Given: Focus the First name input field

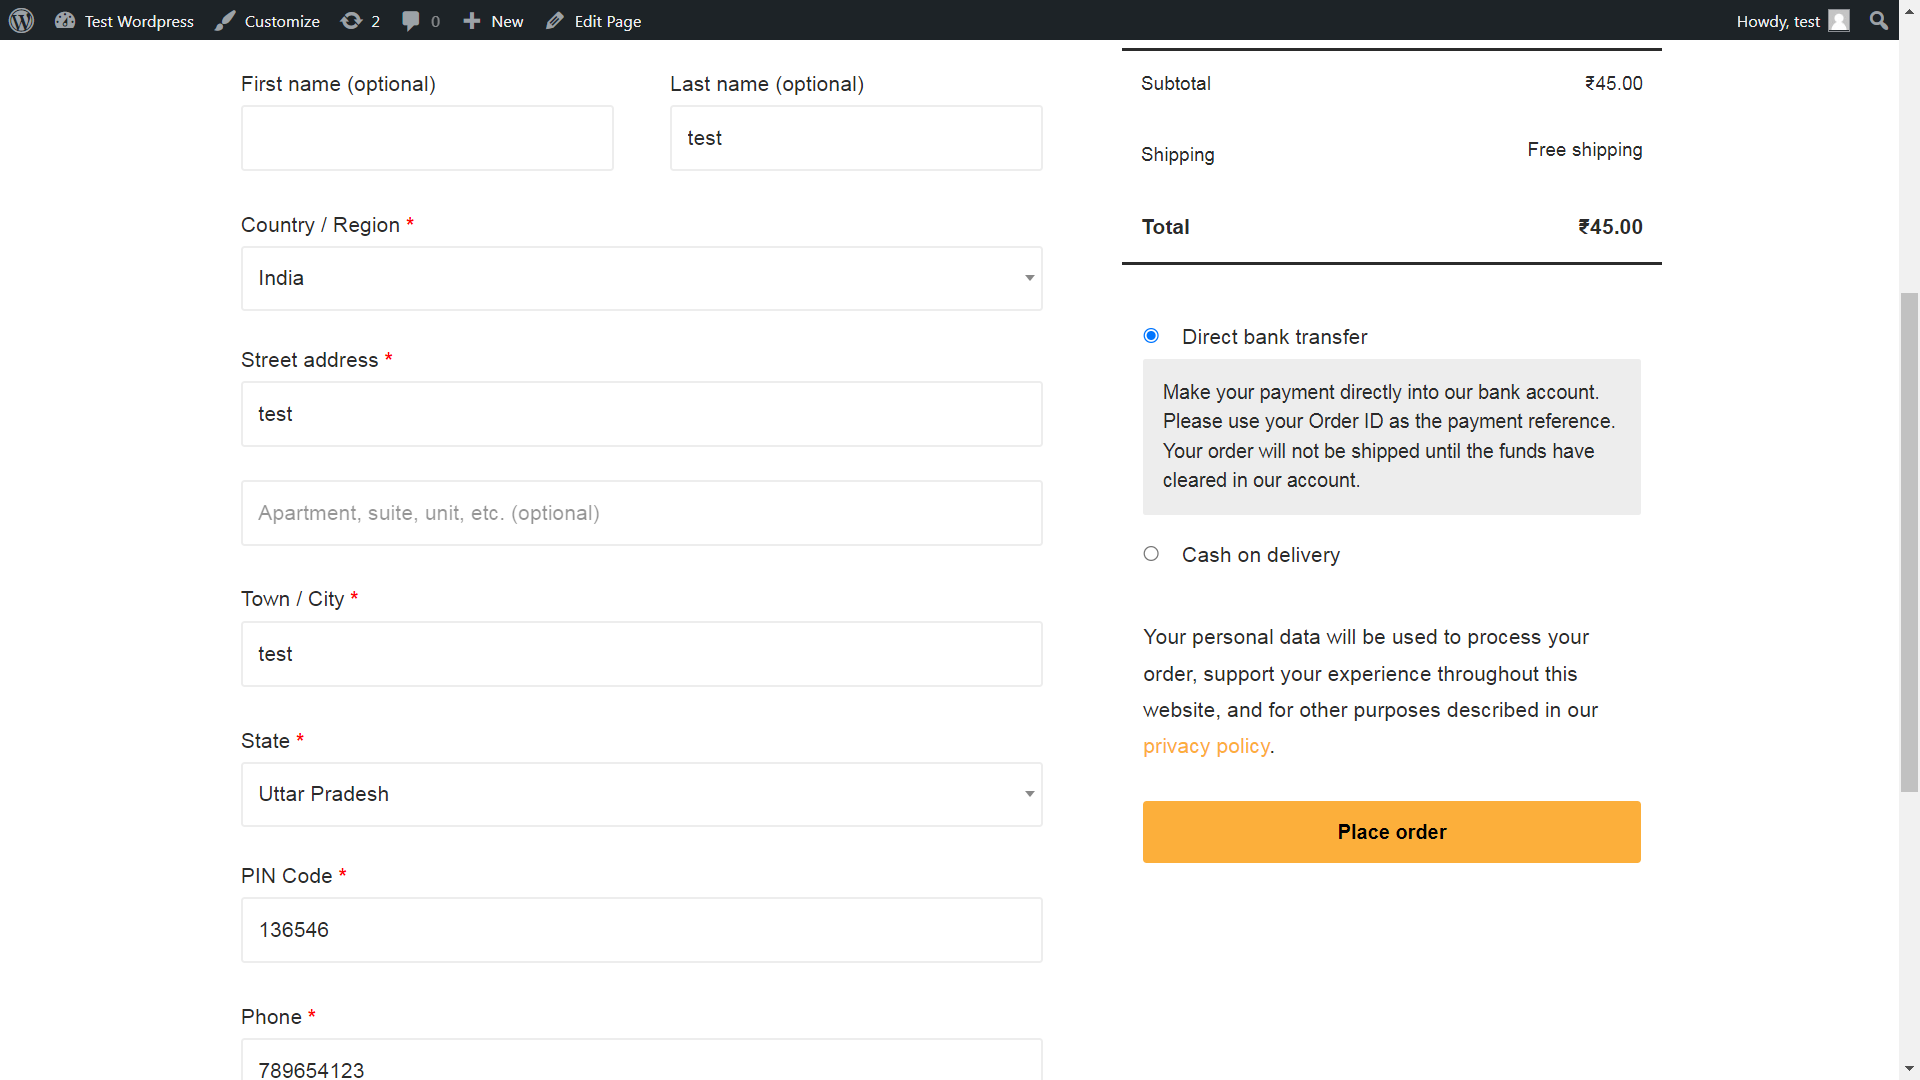Looking at the screenshot, I should coord(427,138).
